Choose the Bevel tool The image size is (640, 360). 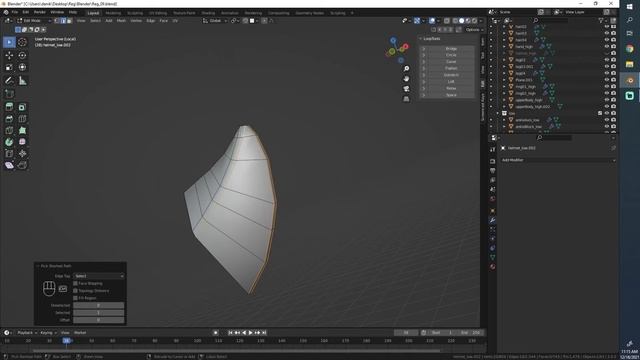click(9, 119)
